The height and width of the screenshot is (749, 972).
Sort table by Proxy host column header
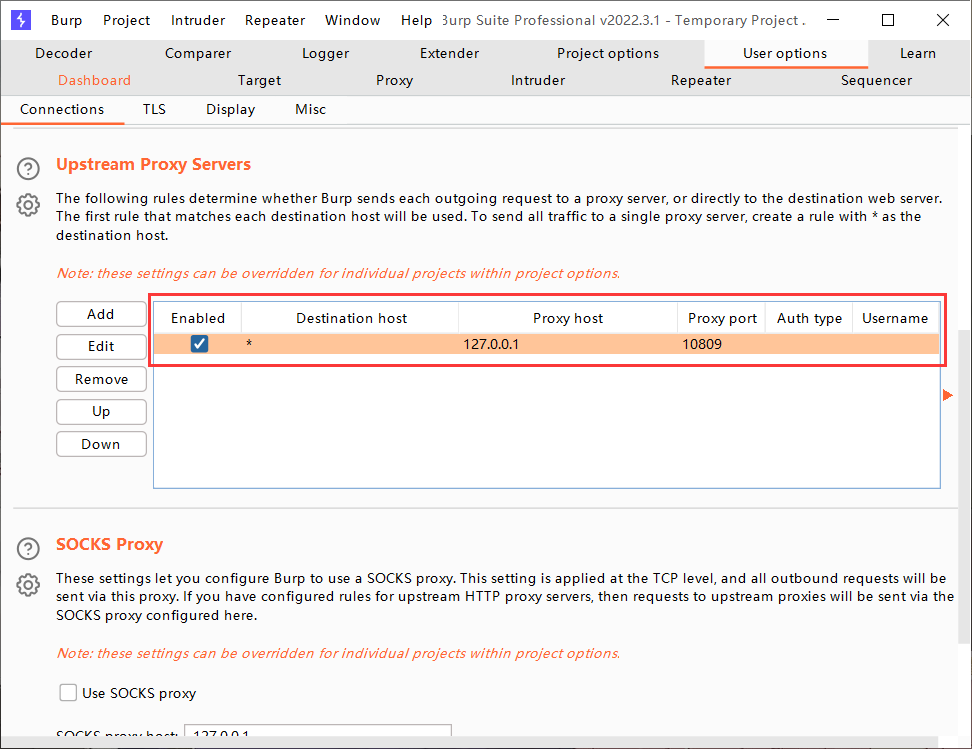(x=567, y=318)
